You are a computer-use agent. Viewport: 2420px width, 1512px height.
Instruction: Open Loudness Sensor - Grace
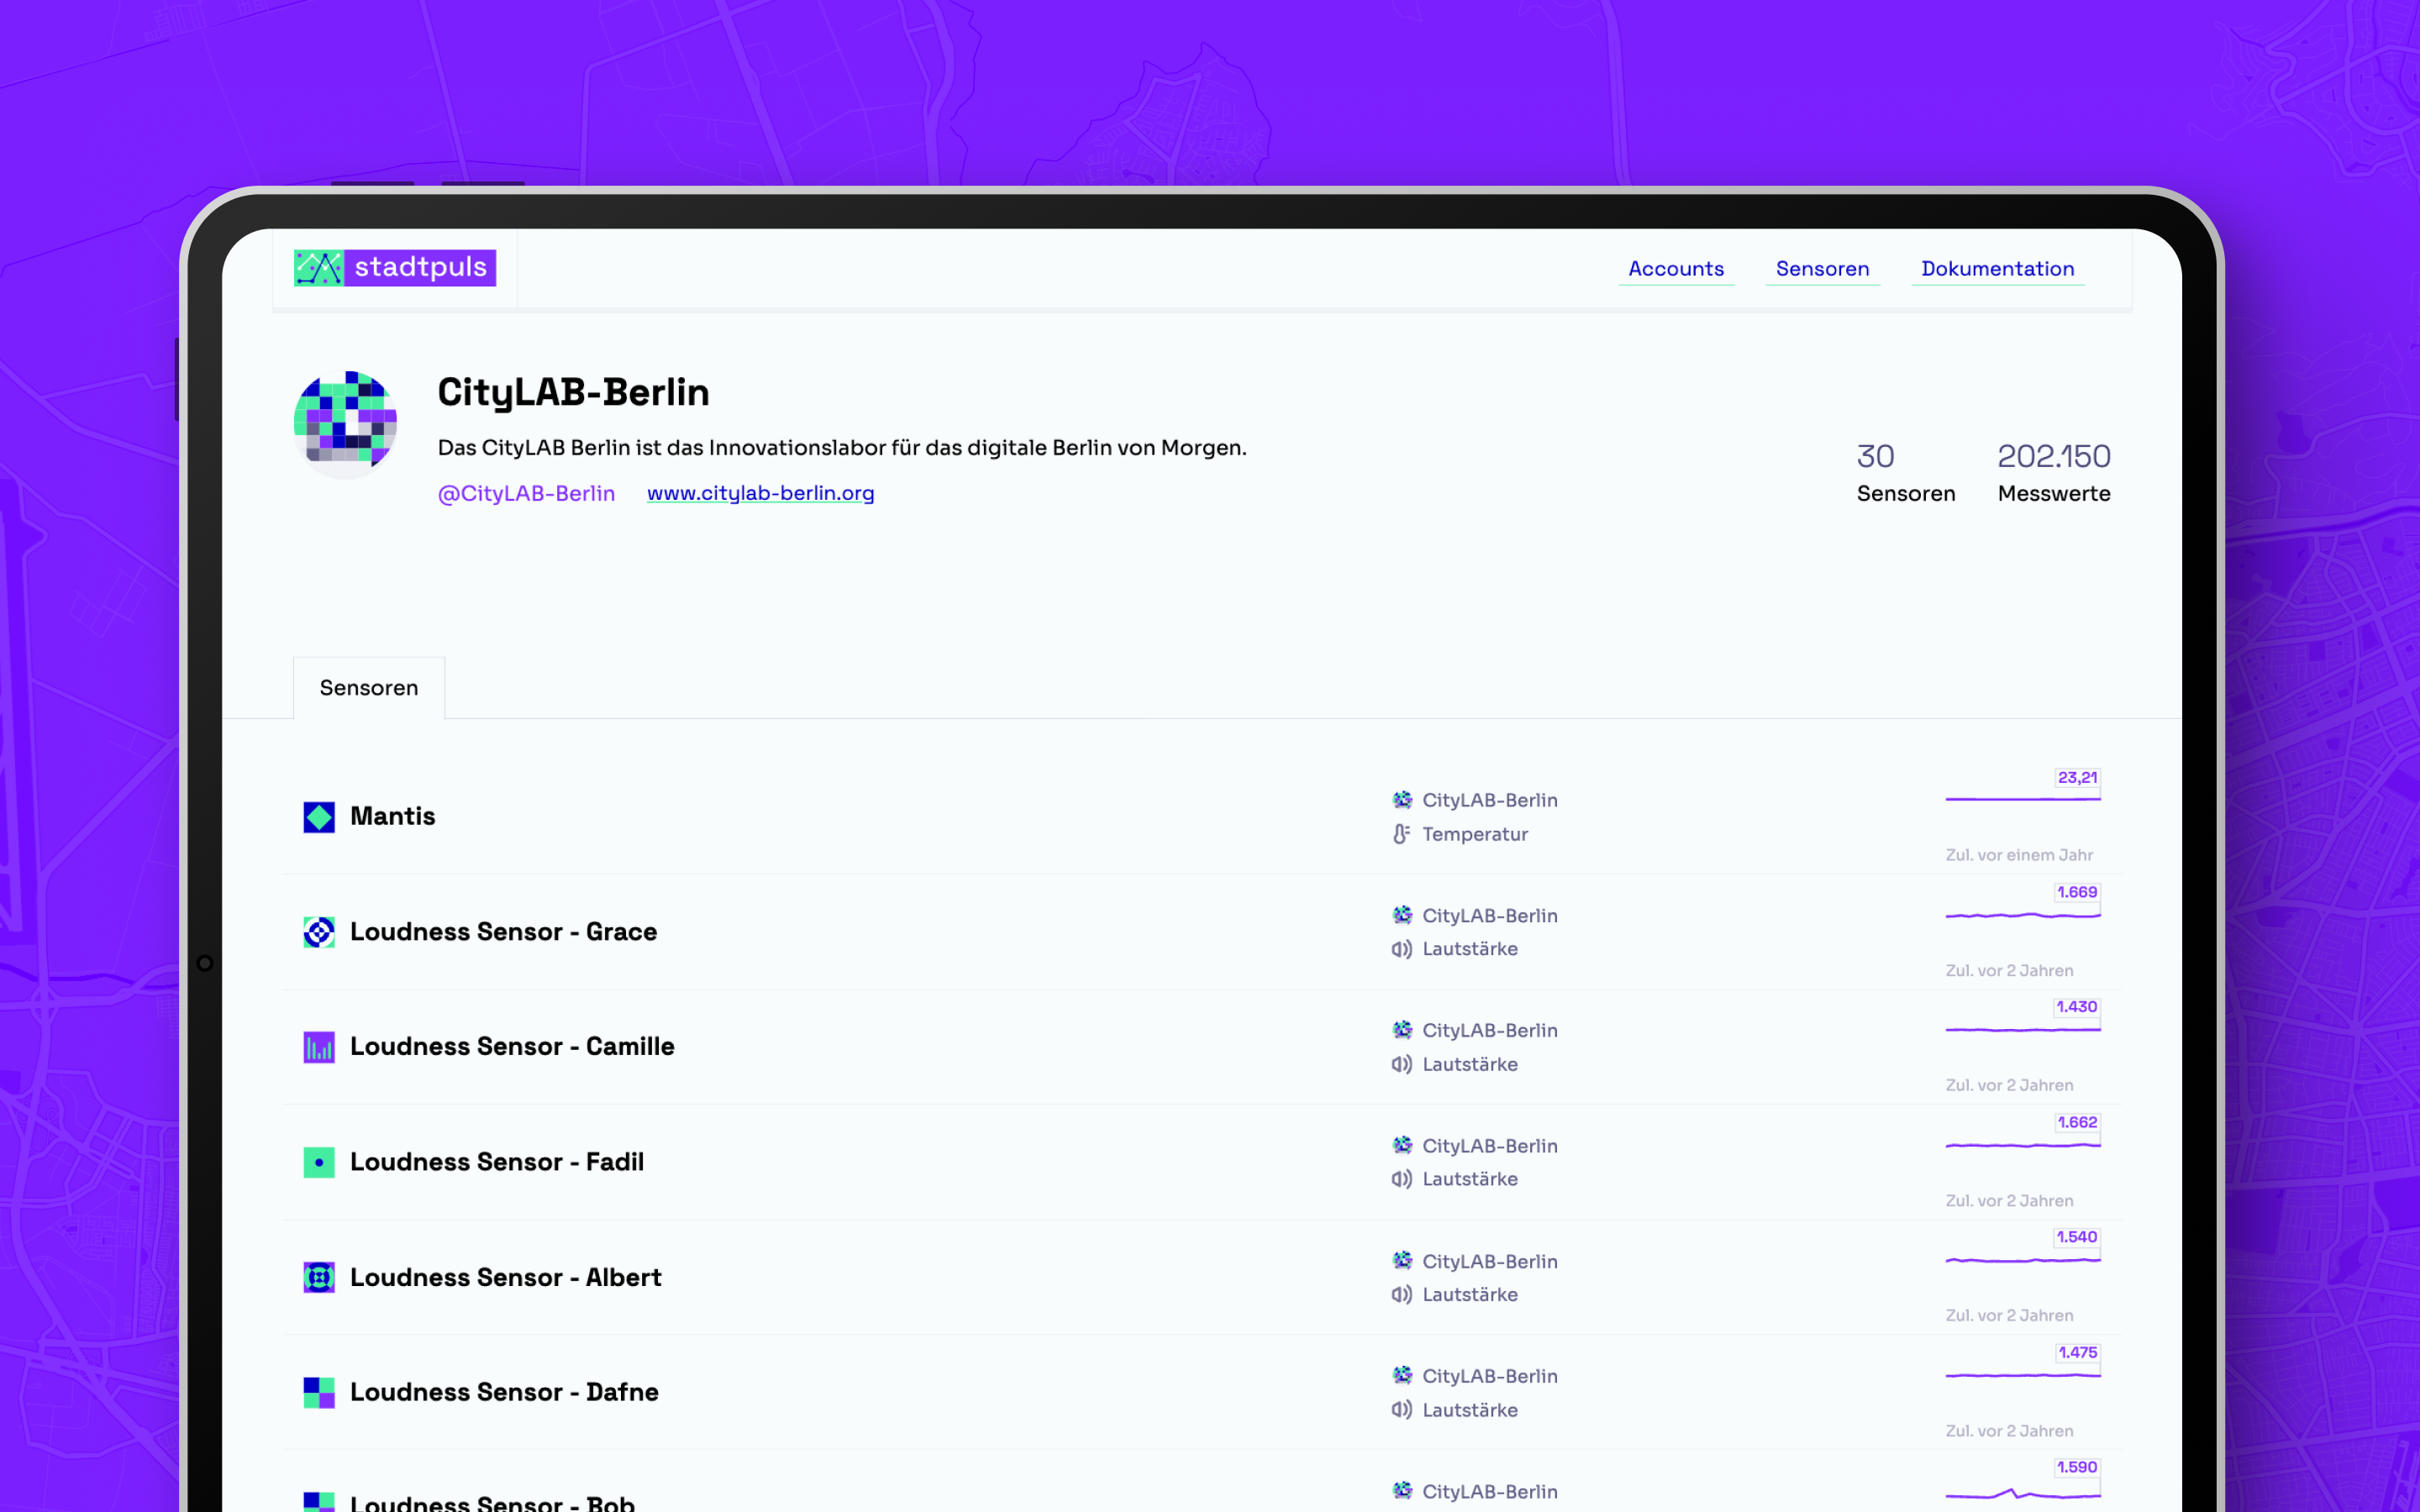[x=503, y=932]
